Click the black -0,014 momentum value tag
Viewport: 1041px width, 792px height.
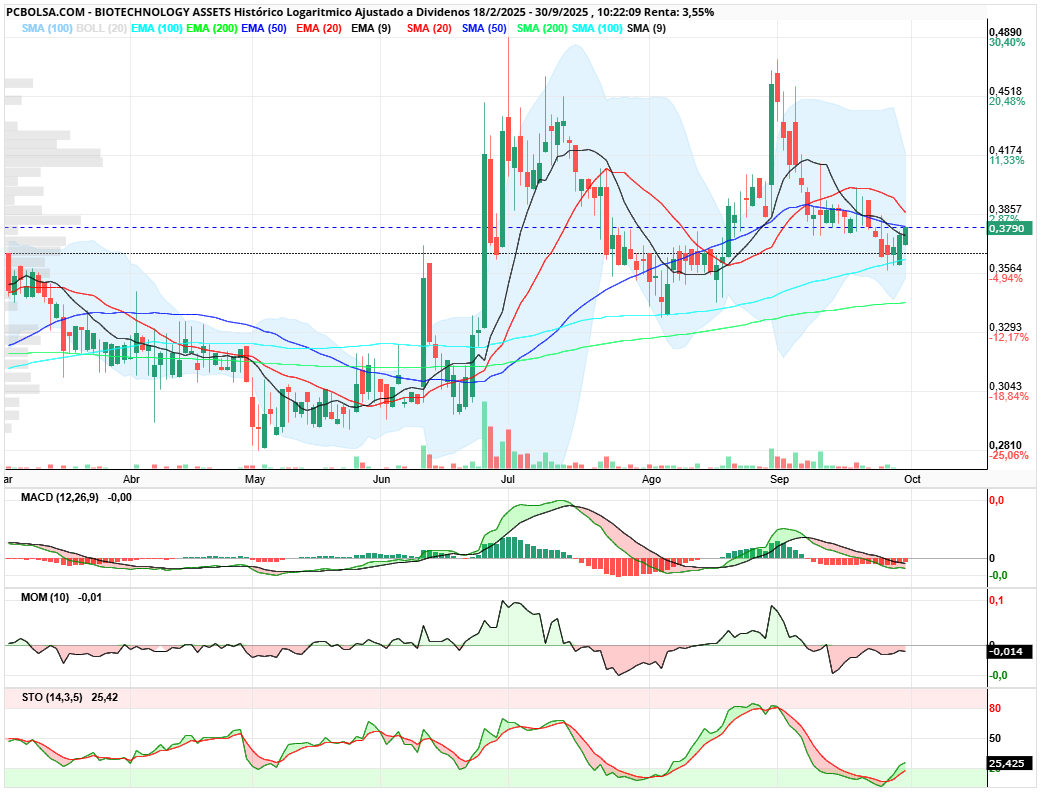[x=1005, y=651]
